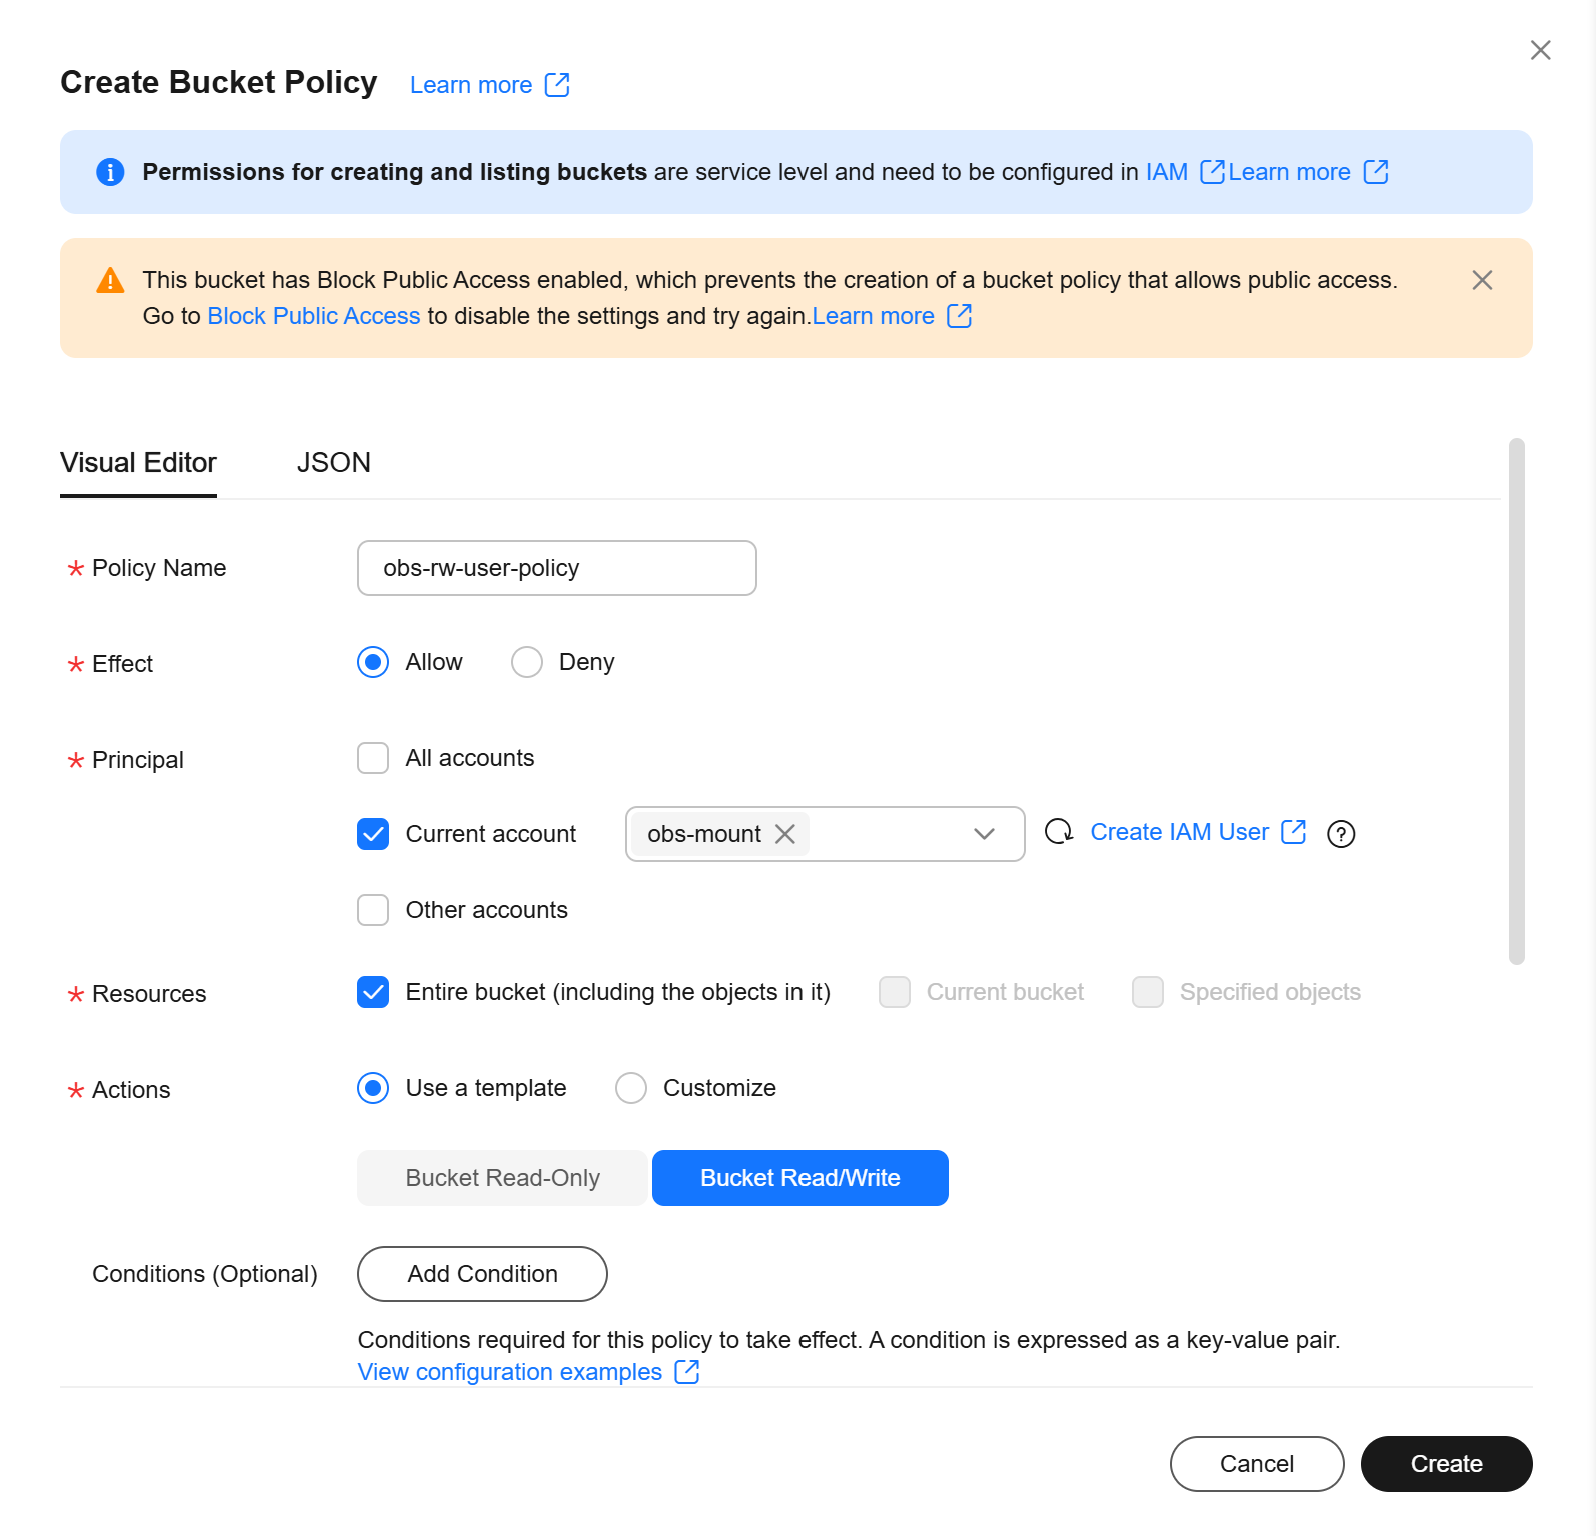Screen dimensions: 1596x1536
Task: Select the Bucket Read-Only template
Action: (x=501, y=1177)
